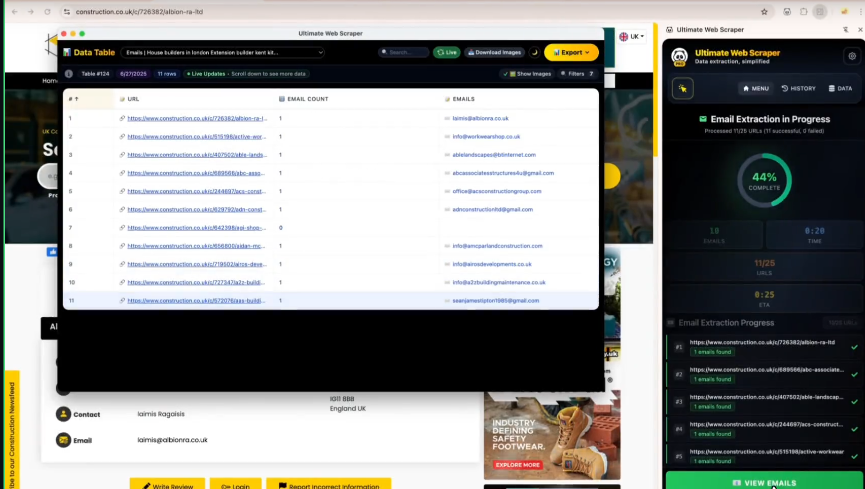Click Report Incorrect Information button
This screenshot has height=489, width=865.
(x=328, y=484)
